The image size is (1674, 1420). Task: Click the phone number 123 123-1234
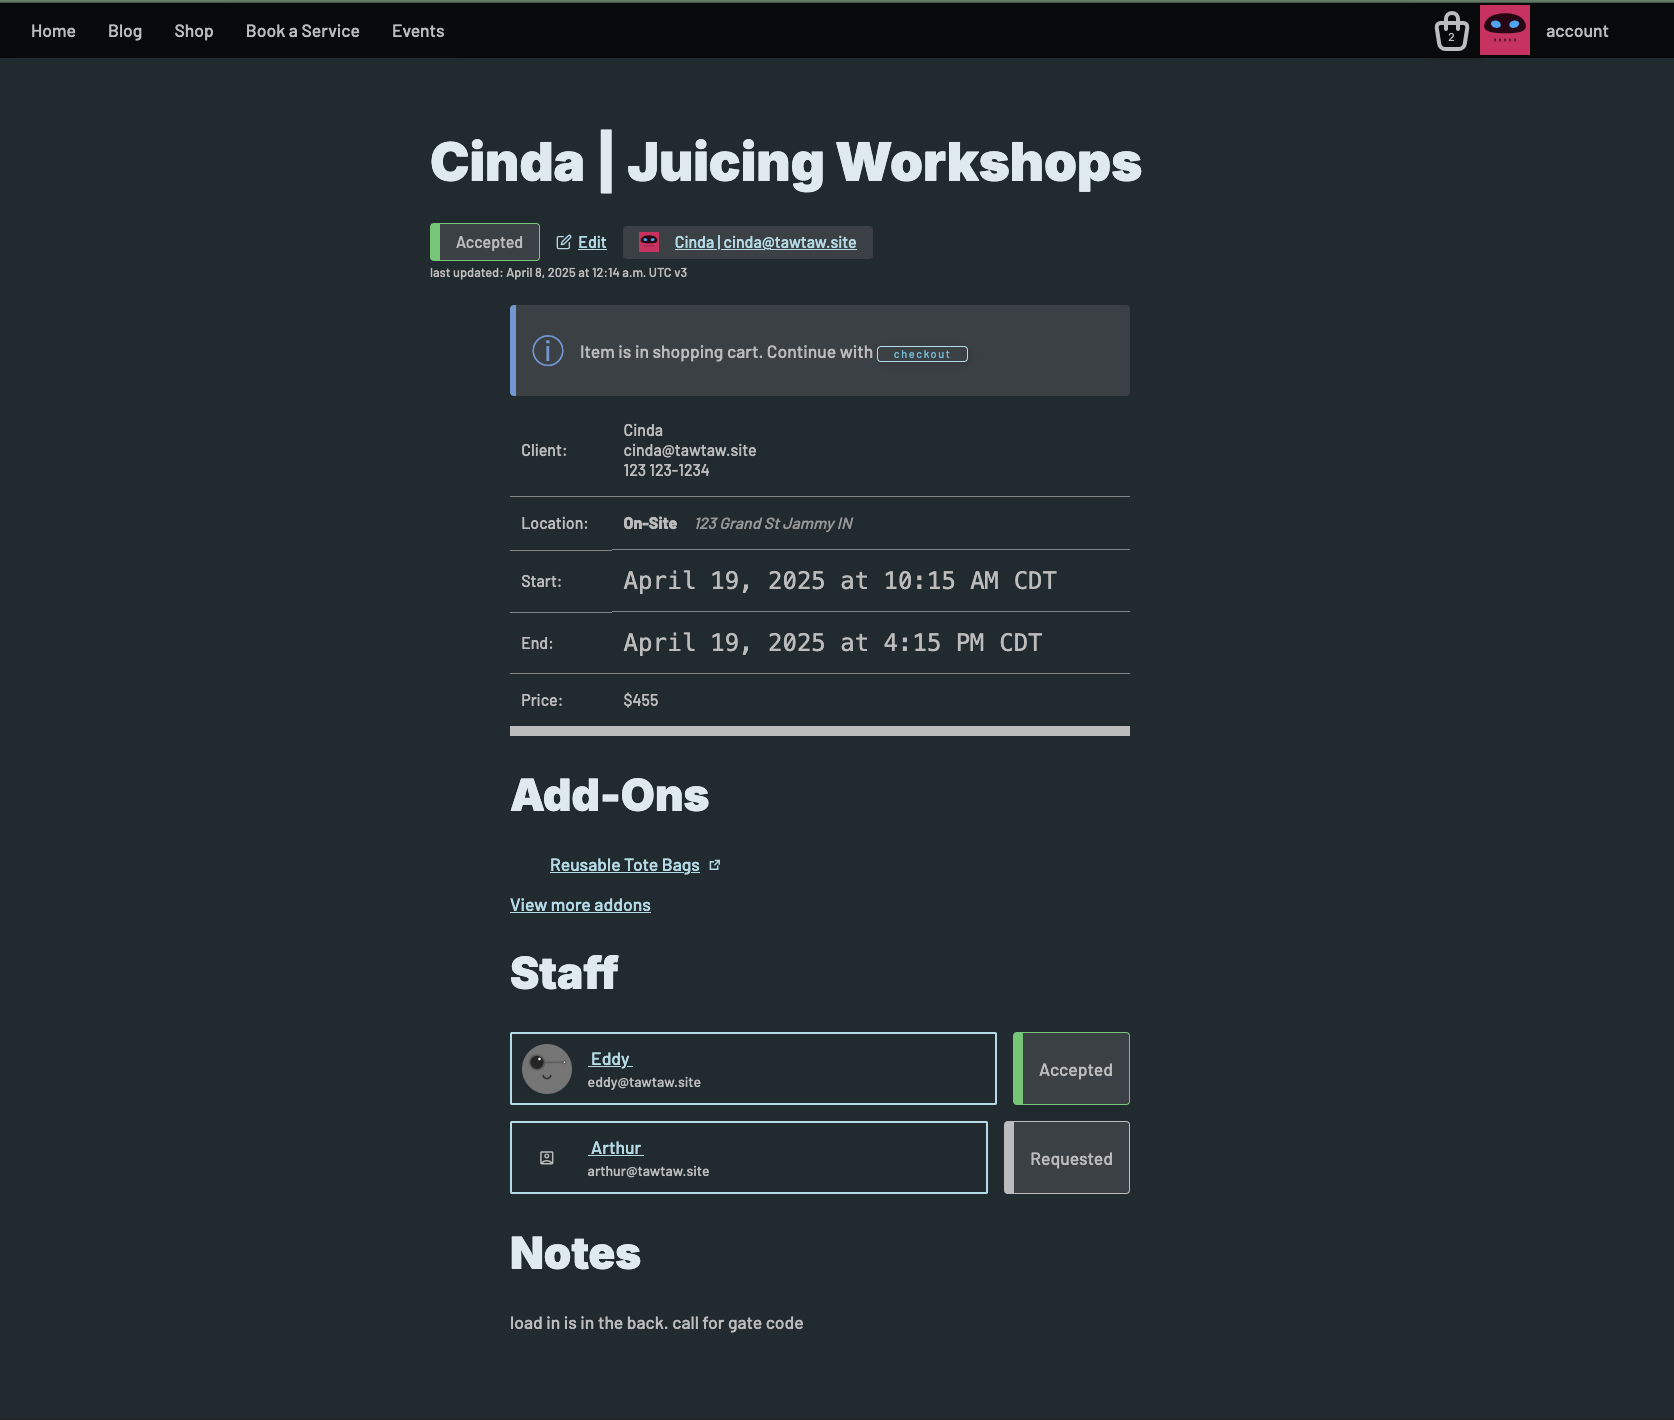coord(666,470)
